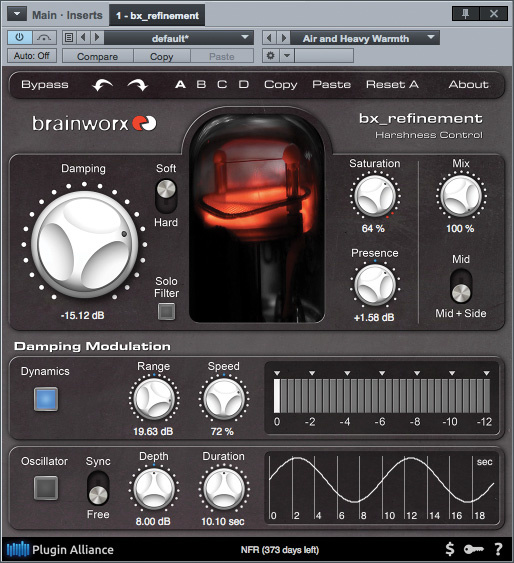Click the oscillator sine wave display
Screen dimensions: 514x563
click(382, 488)
